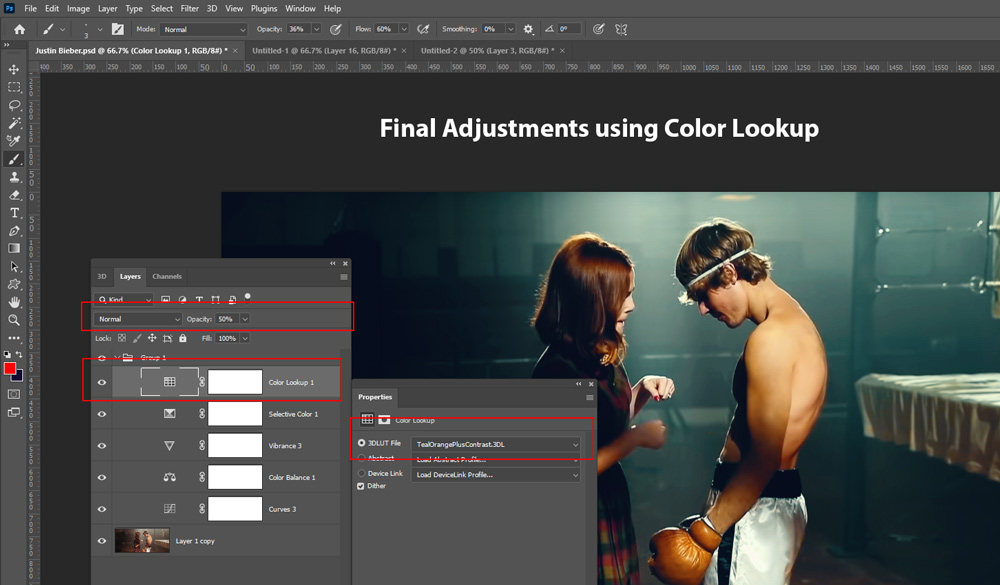Open the Edit Toolbar three-dots button
The height and width of the screenshot is (585, 1000).
[x=14, y=337]
